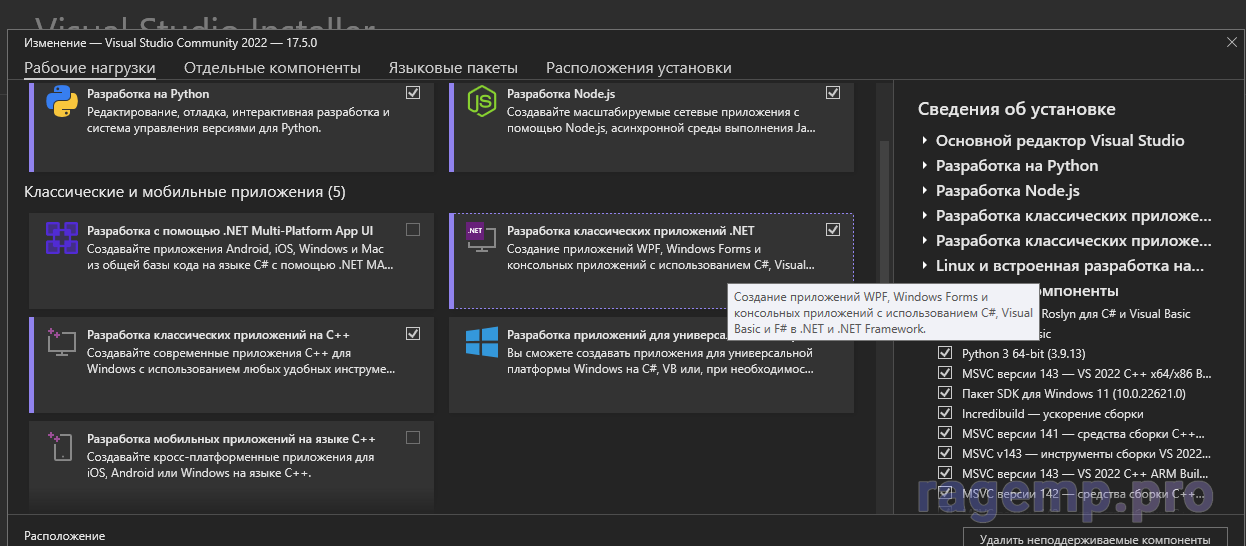
Task: Expand Разработка Node.js in install details
Action: pyautogui.click(x=925, y=191)
